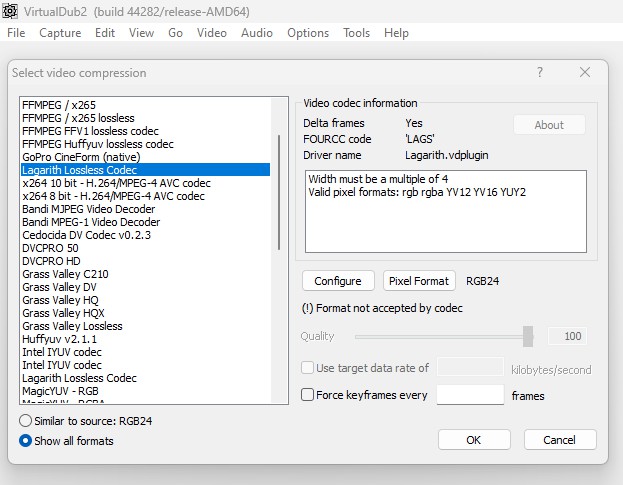Viewport: 623px width, 485px height.
Task: Select 'Similar to source: RGB24' radio button
Action: (x=25, y=421)
